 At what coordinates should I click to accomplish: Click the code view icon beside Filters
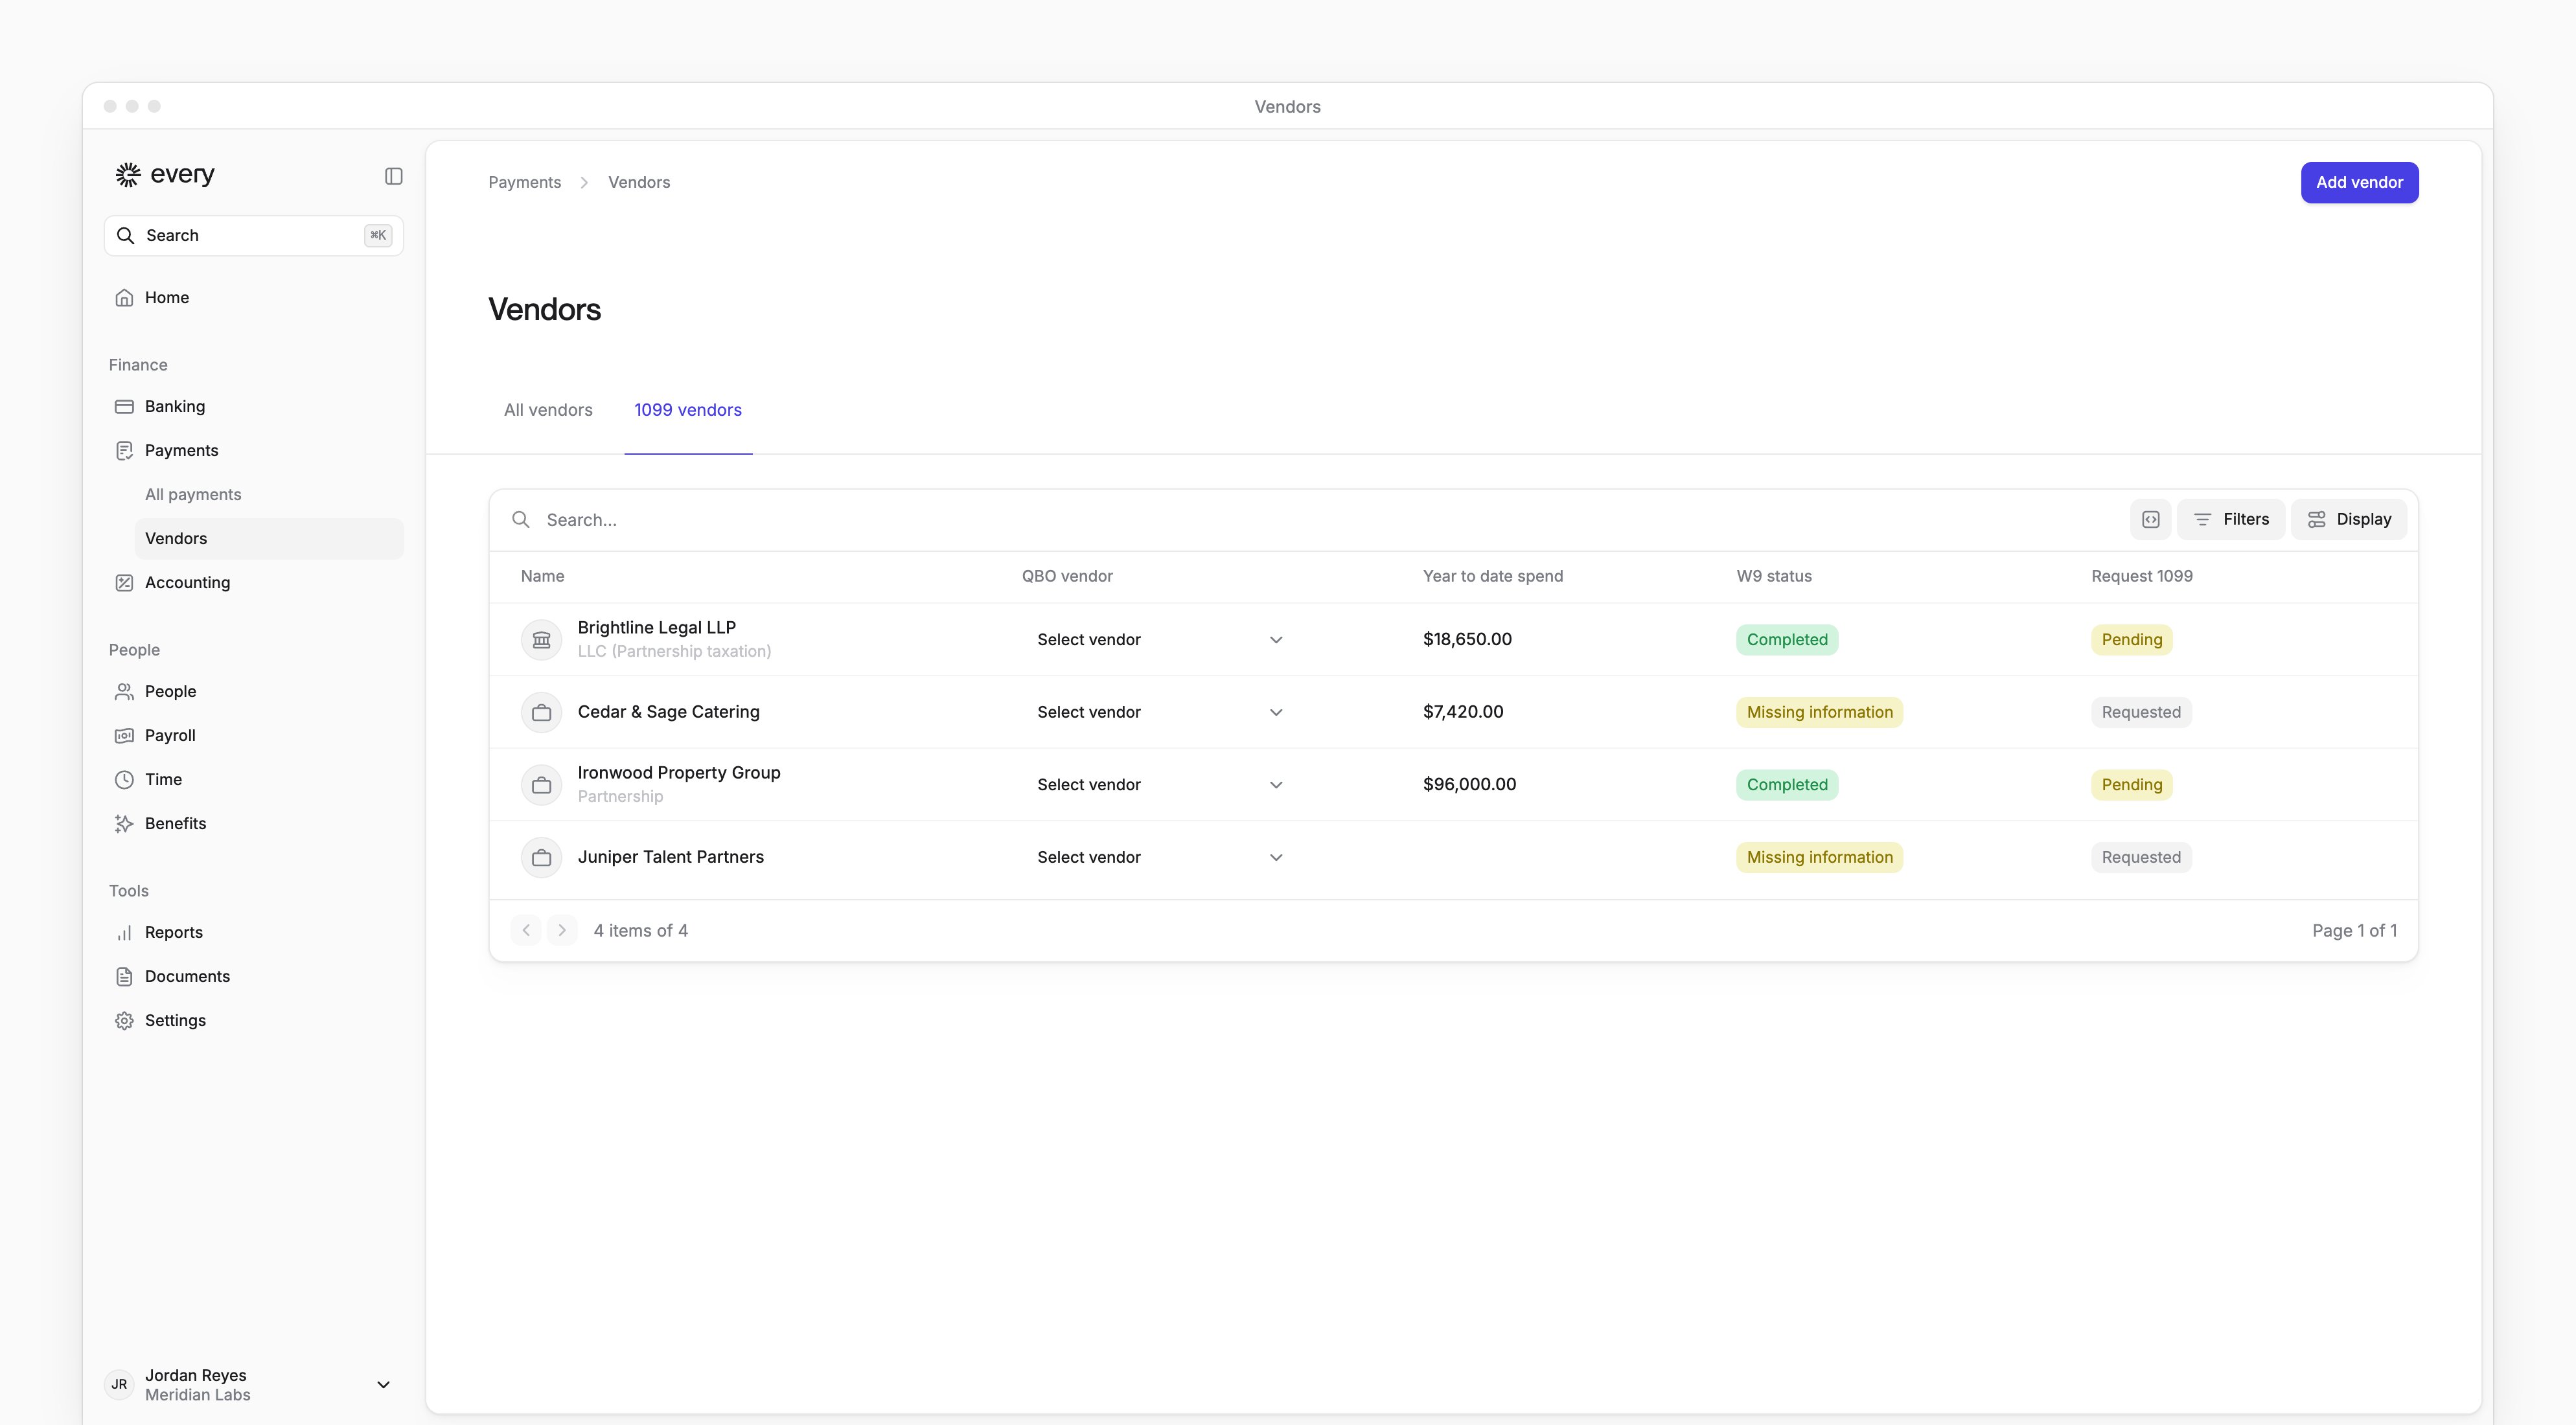pos(2150,519)
